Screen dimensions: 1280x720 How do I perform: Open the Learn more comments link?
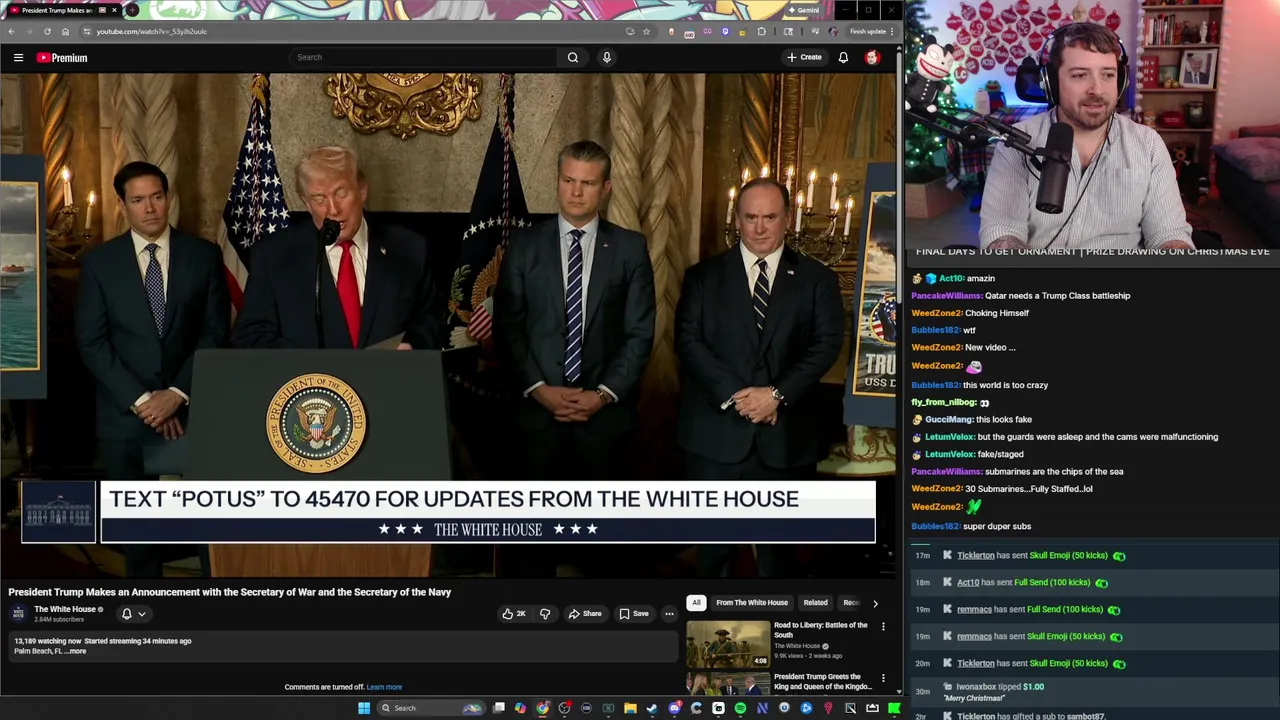click(384, 687)
